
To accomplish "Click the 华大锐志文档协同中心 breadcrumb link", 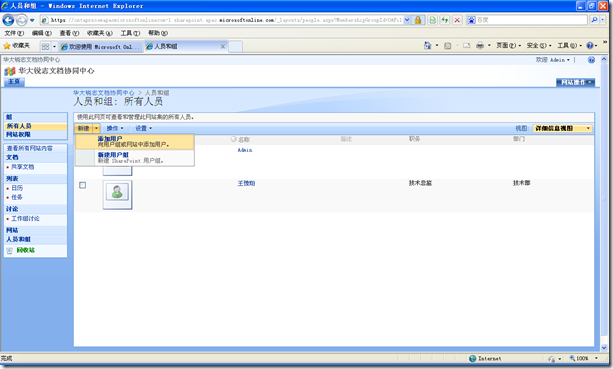I will click(x=104, y=93).
